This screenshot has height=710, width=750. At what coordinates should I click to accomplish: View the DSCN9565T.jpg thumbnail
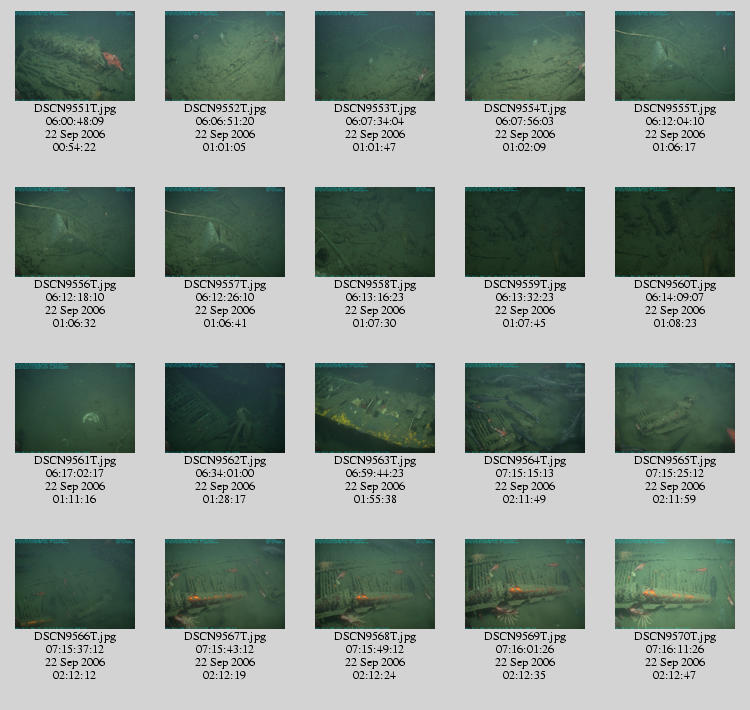tap(675, 408)
